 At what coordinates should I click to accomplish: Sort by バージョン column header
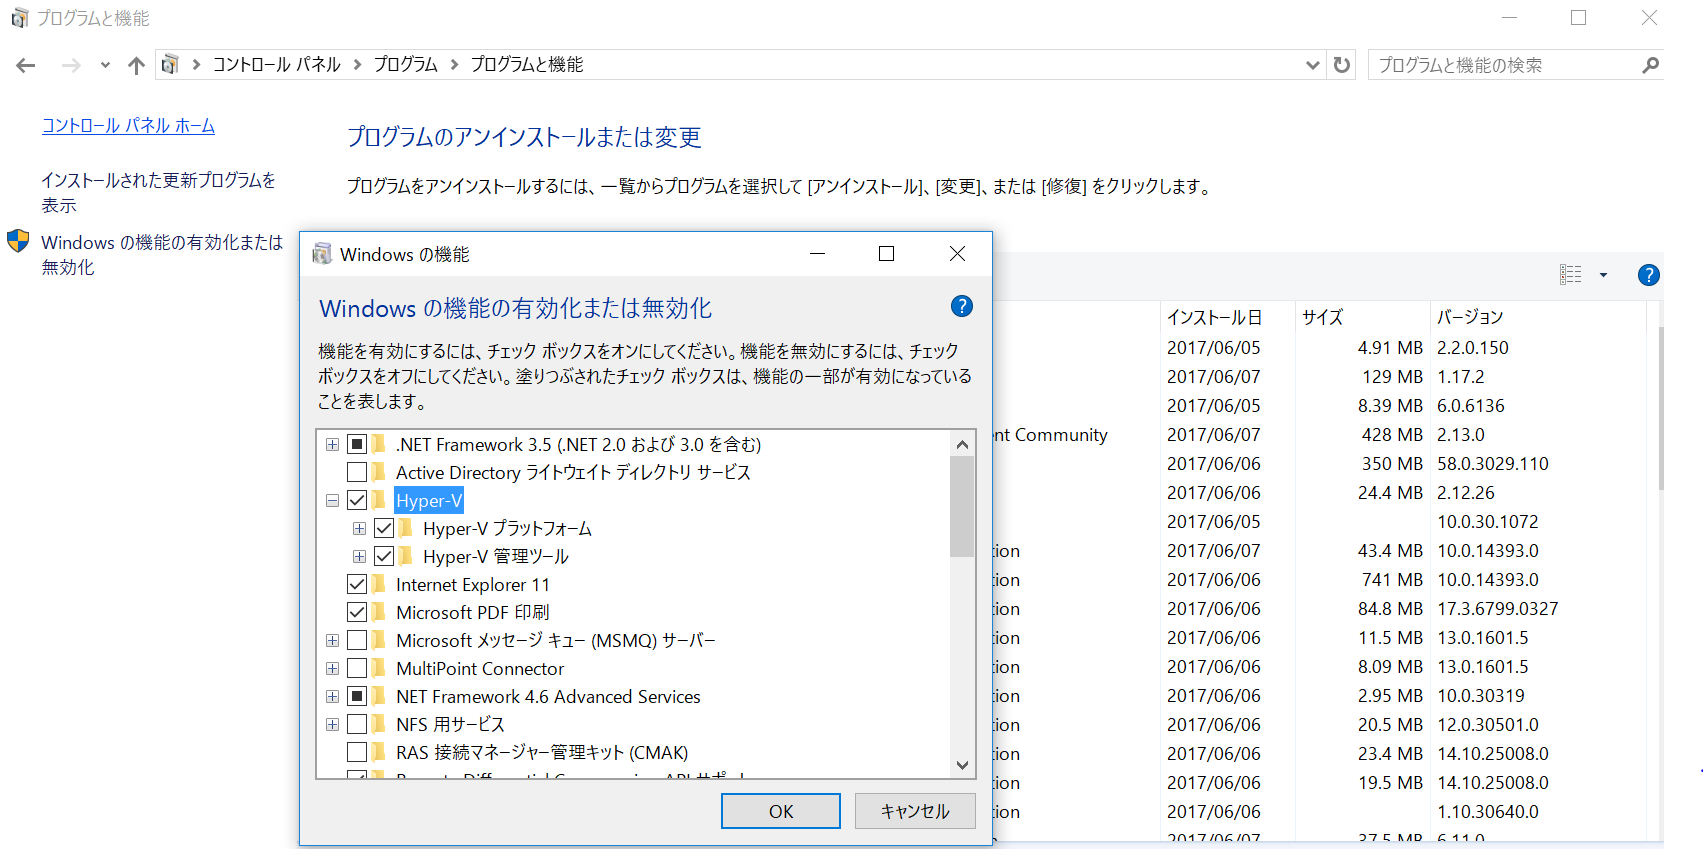click(x=1537, y=317)
